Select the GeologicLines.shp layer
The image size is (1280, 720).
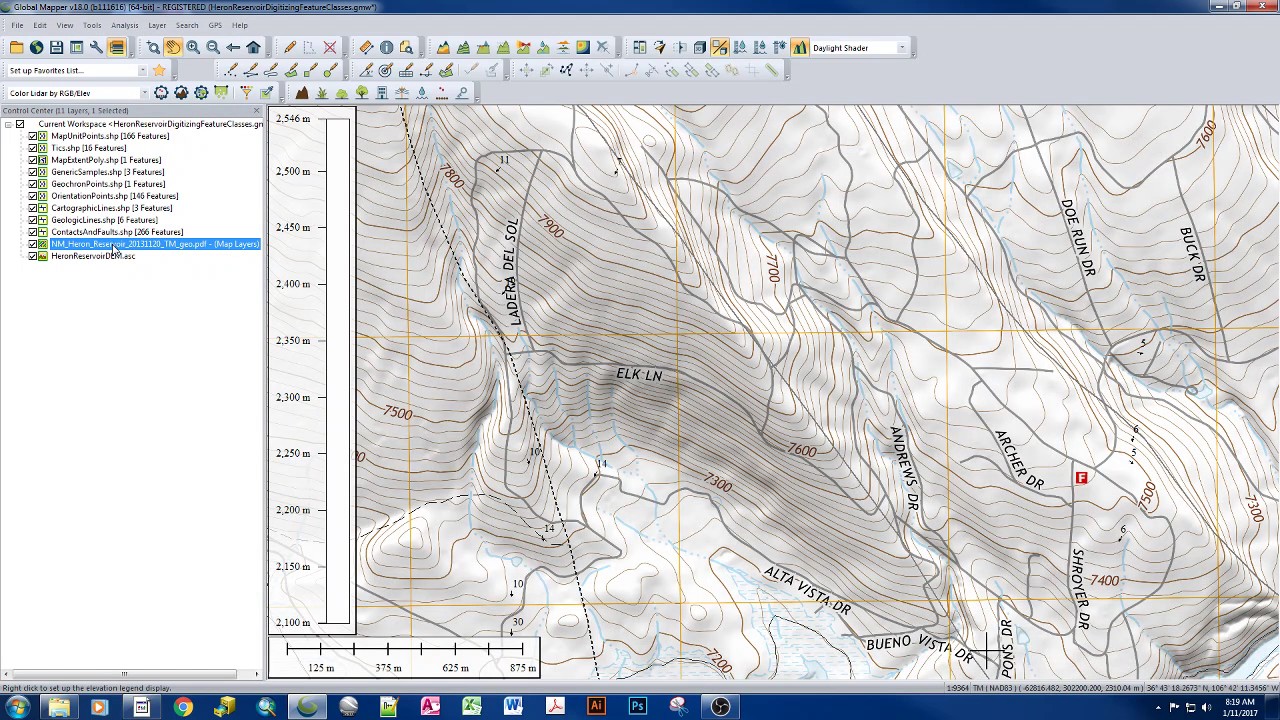(x=104, y=220)
